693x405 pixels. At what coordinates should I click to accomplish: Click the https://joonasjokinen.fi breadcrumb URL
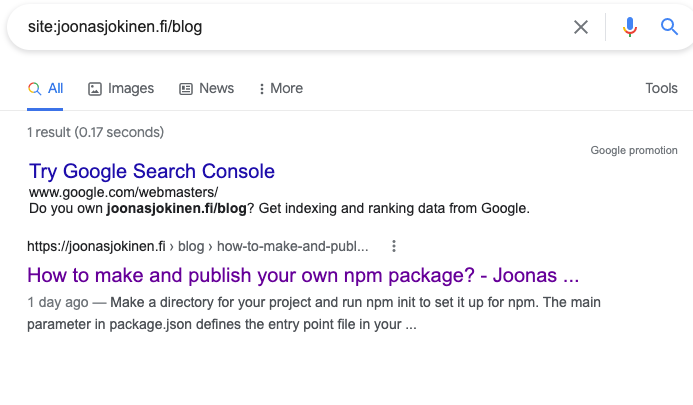click(96, 246)
